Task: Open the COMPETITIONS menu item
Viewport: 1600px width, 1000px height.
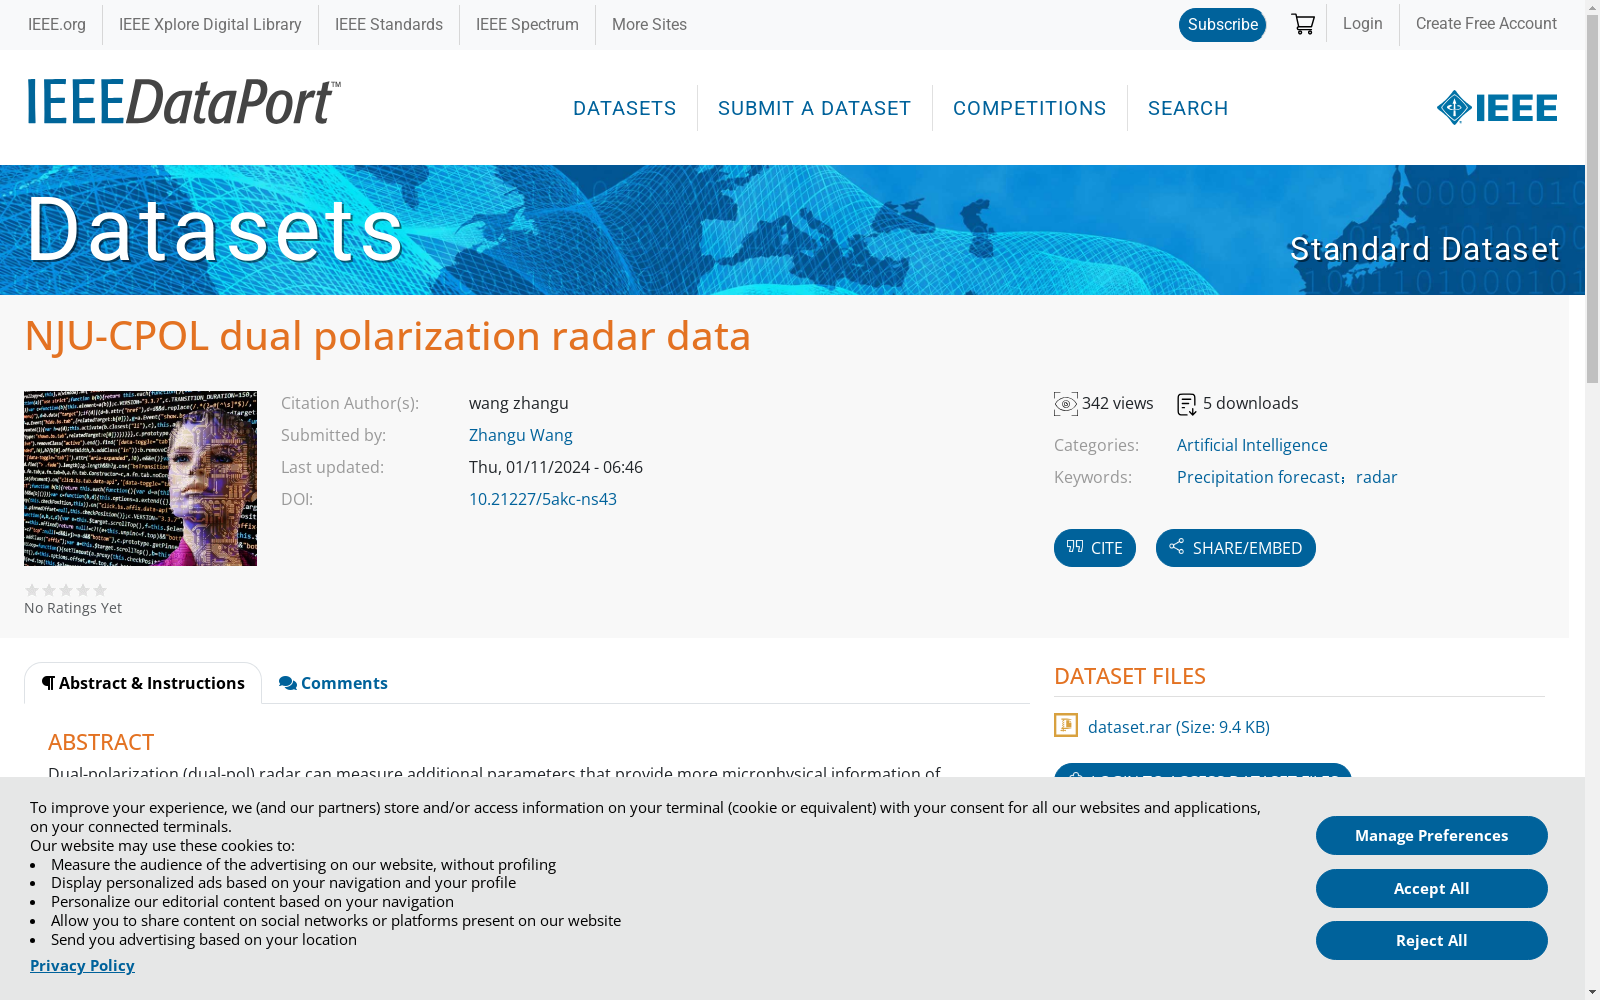Action: (x=1029, y=108)
